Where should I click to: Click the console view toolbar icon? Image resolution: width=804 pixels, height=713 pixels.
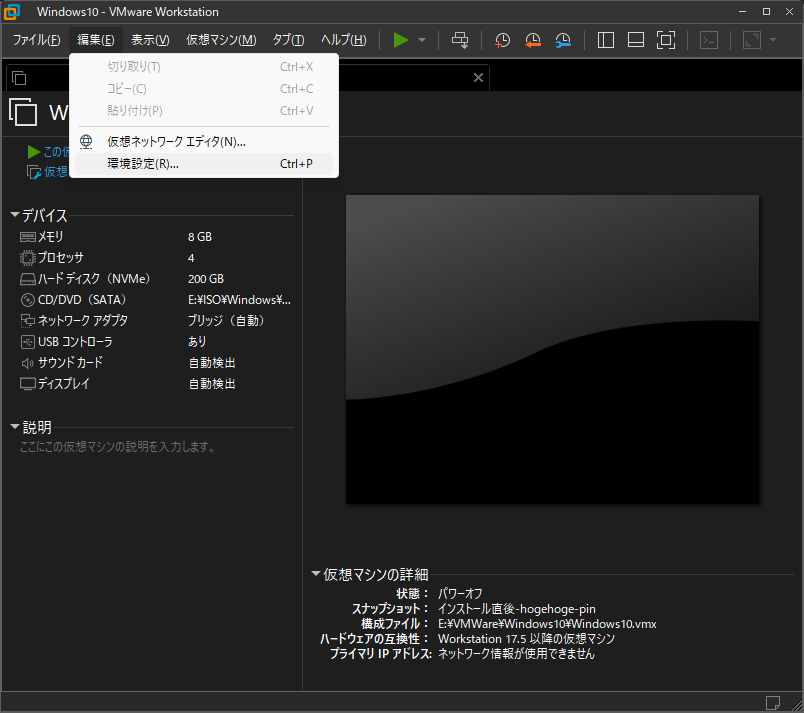click(x=709, y=40)
